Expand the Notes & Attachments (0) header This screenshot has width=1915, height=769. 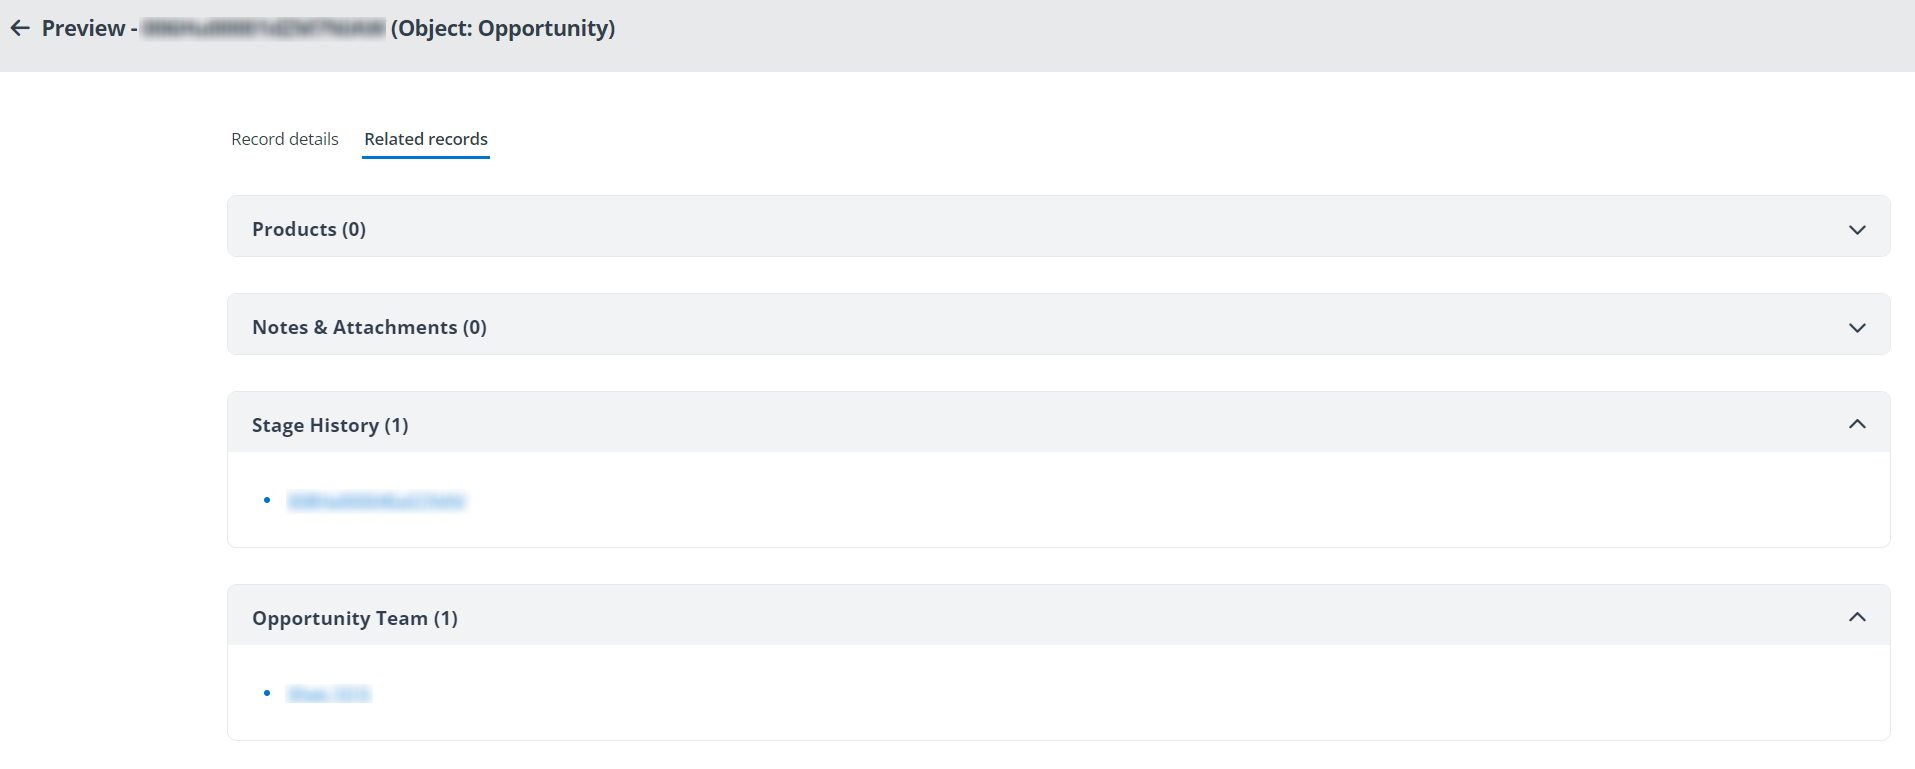coord(369,326)
